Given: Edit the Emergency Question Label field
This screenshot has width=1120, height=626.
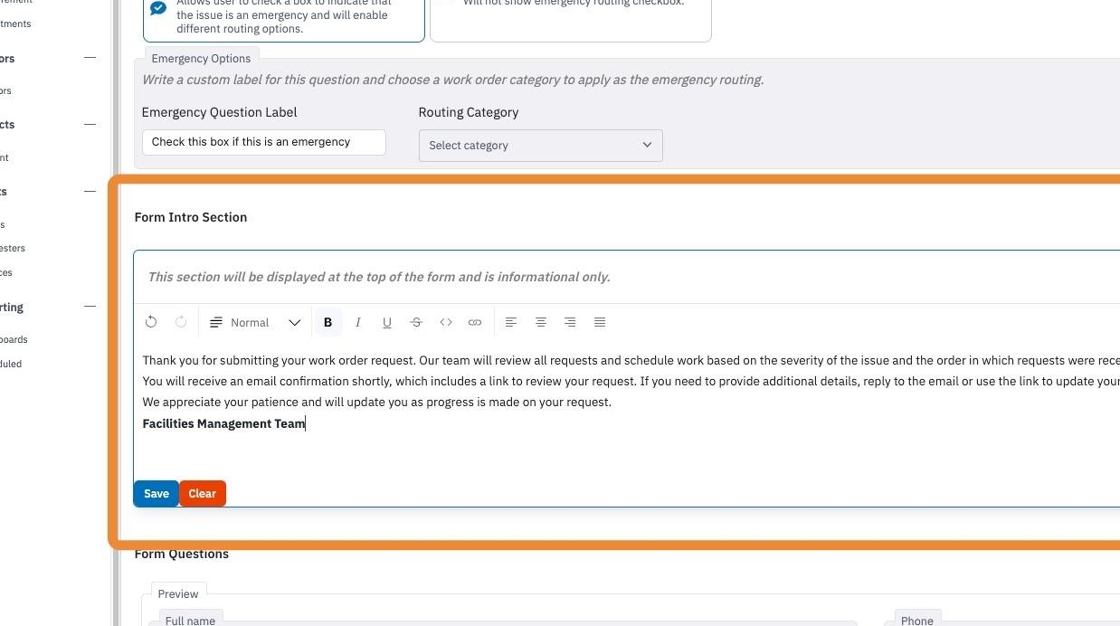Looking at the screenshot, I should tap(264, 142).
